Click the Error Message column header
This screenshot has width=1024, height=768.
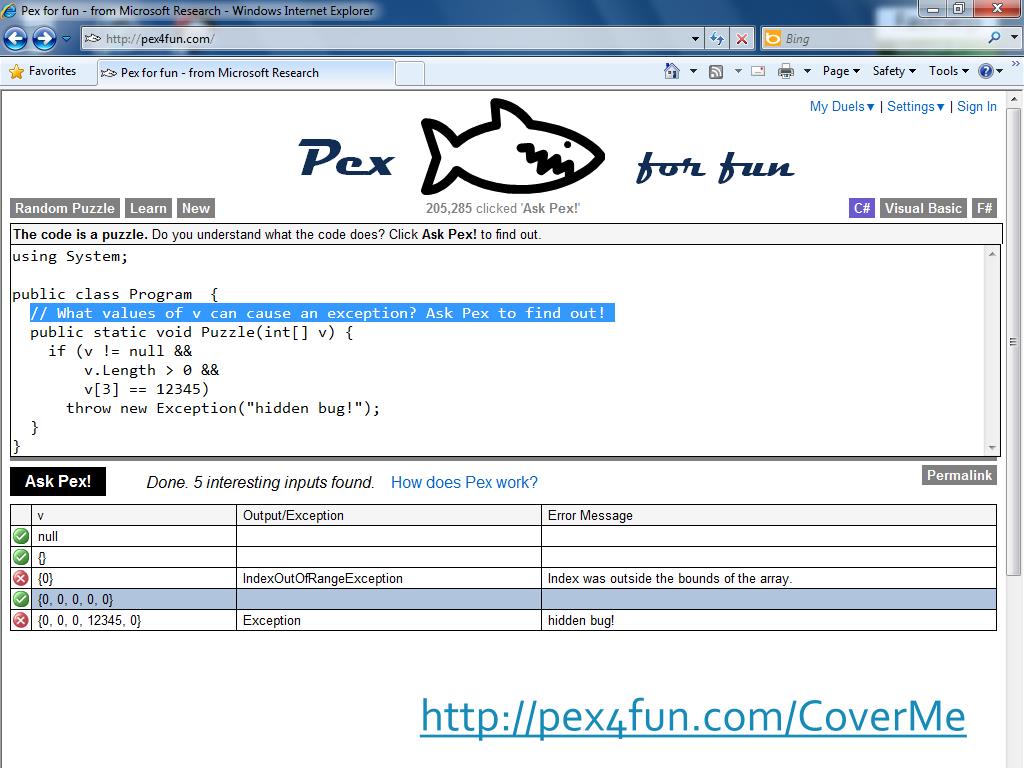[769, 515]
